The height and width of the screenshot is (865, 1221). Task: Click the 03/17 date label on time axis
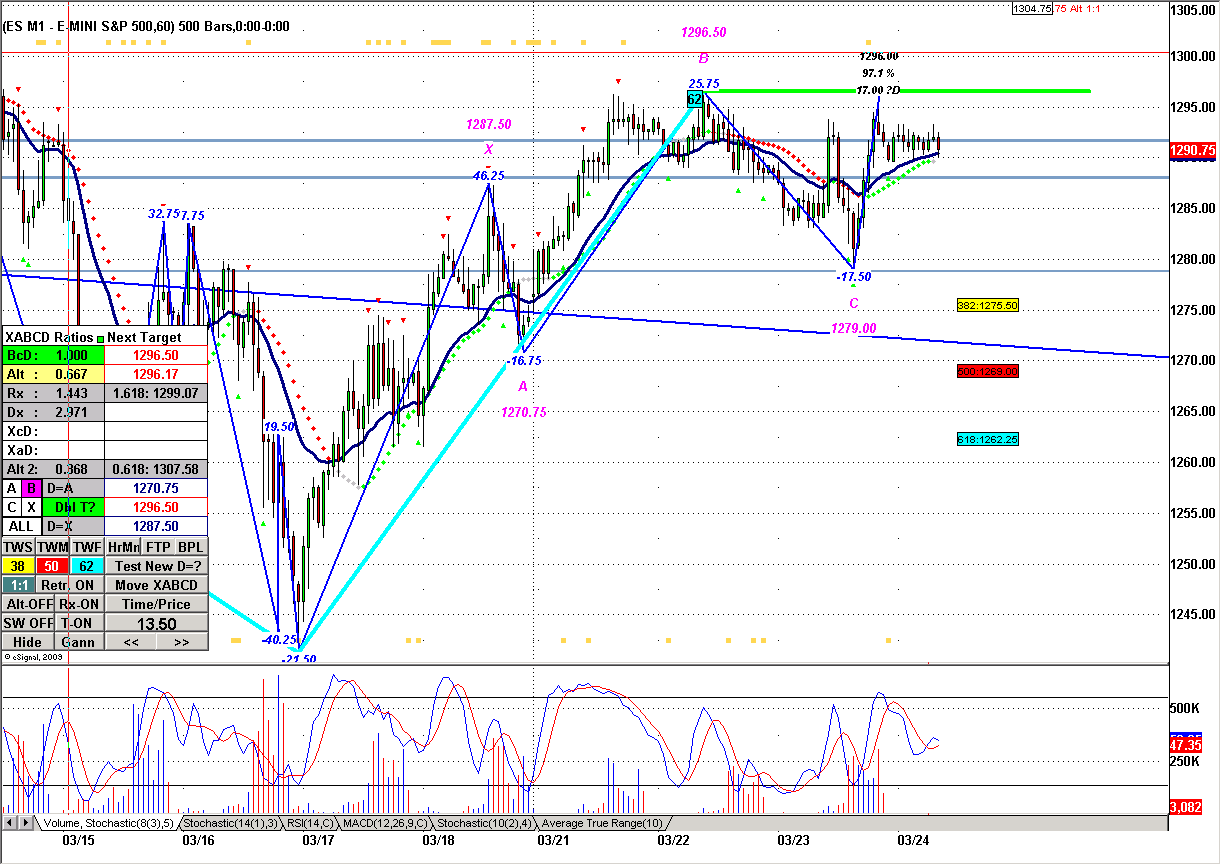click(x=318, y=841)
